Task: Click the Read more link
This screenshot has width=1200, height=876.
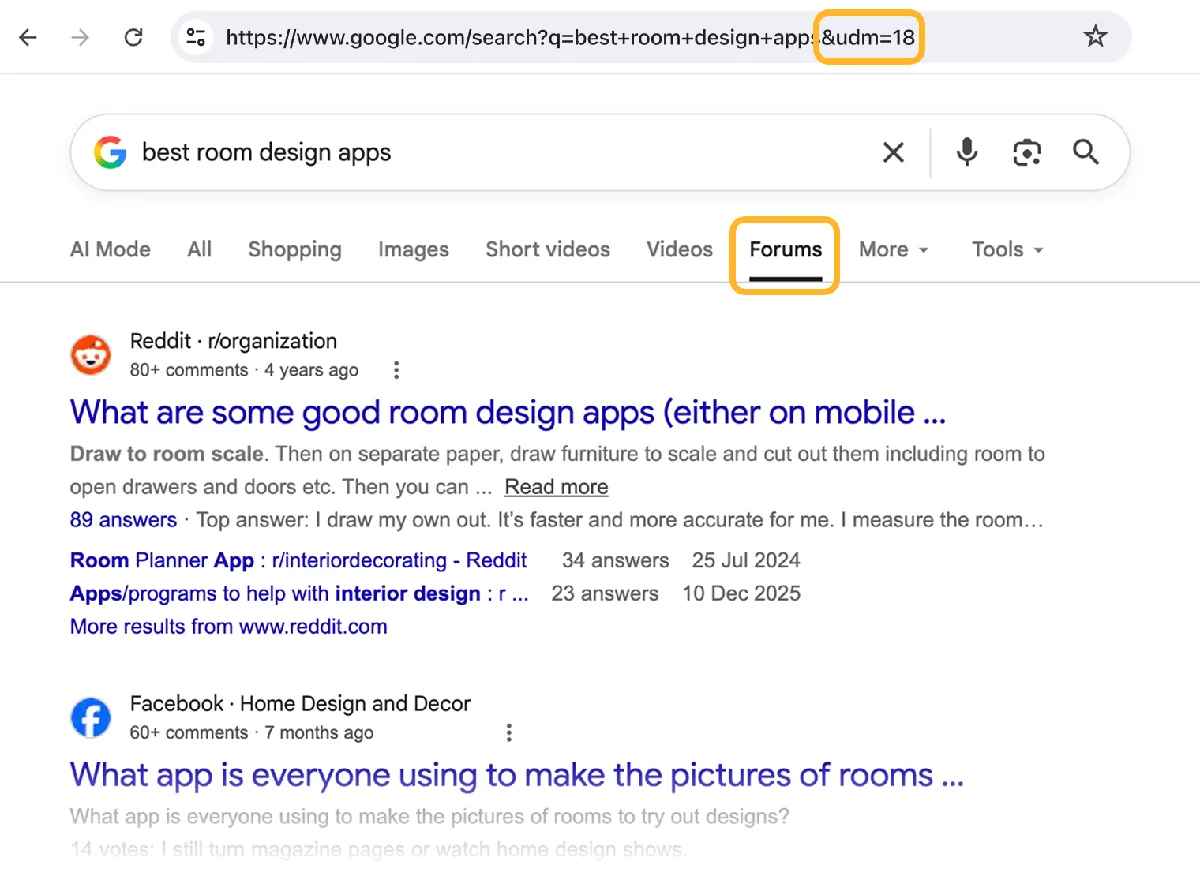Action: (x=556, y=487)
